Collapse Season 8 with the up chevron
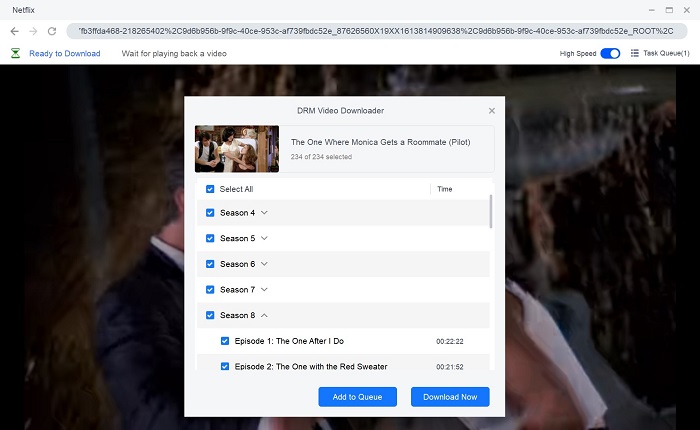 tap(264, 315)
